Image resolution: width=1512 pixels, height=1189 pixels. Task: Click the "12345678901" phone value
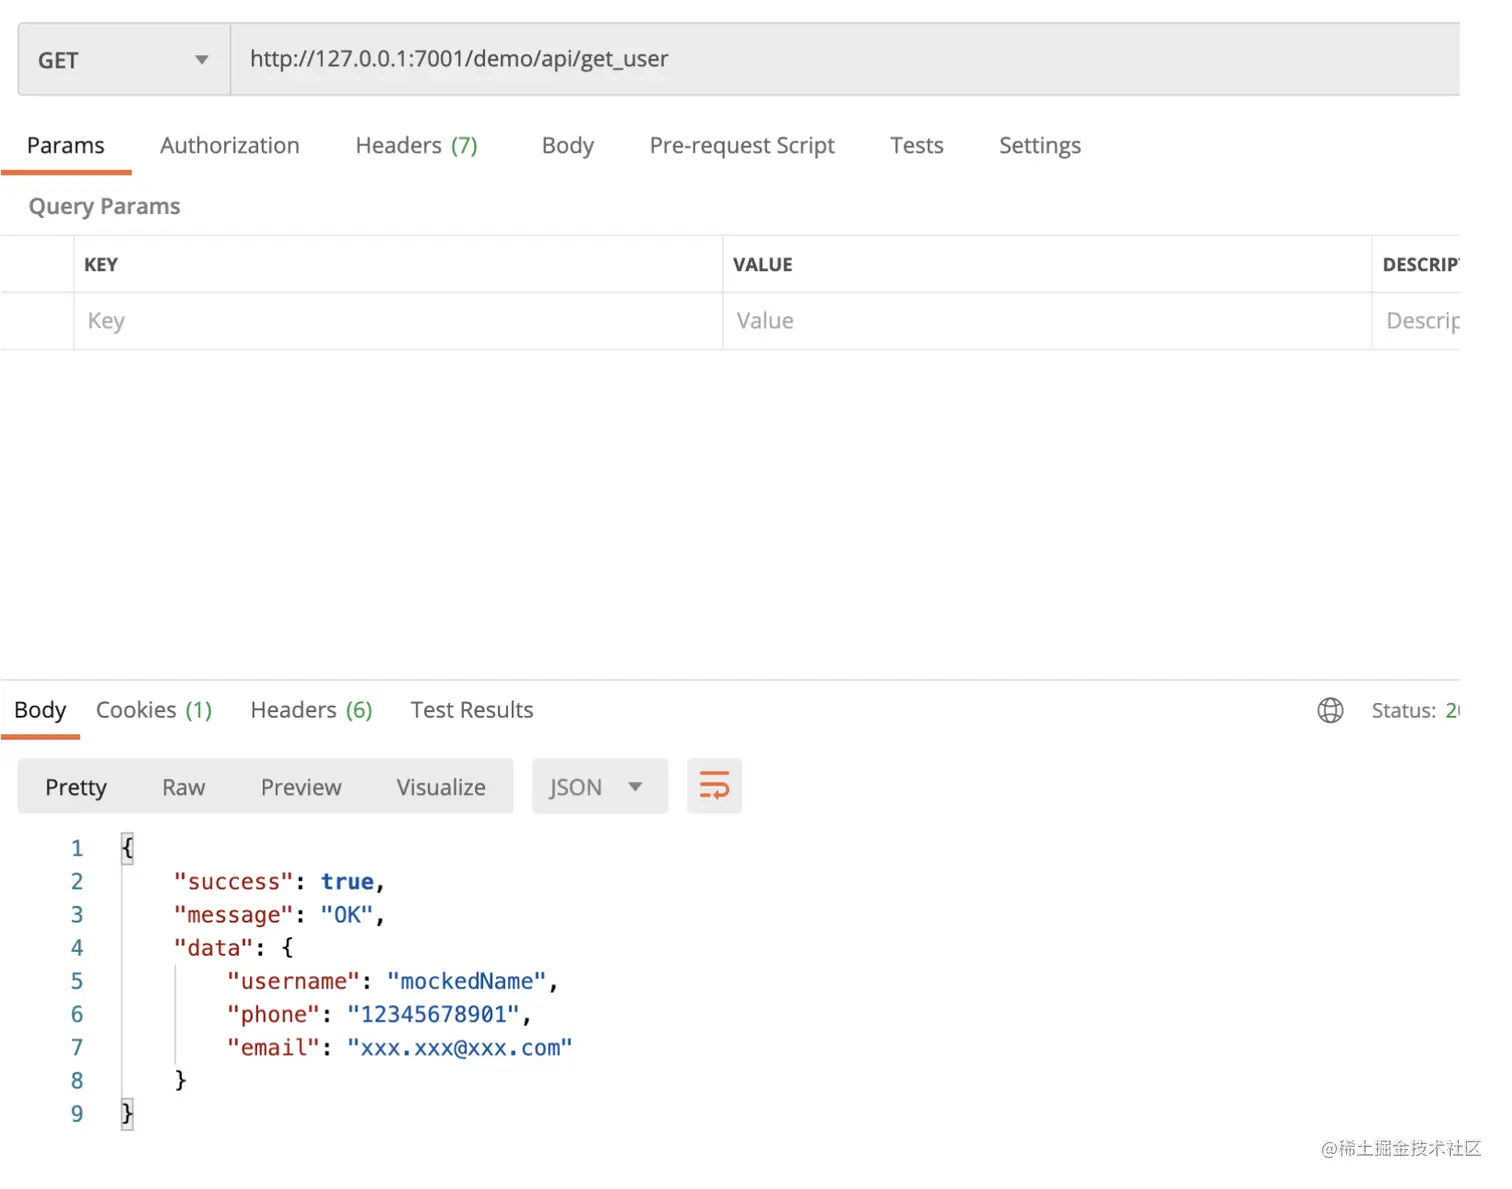point(434,1015)
